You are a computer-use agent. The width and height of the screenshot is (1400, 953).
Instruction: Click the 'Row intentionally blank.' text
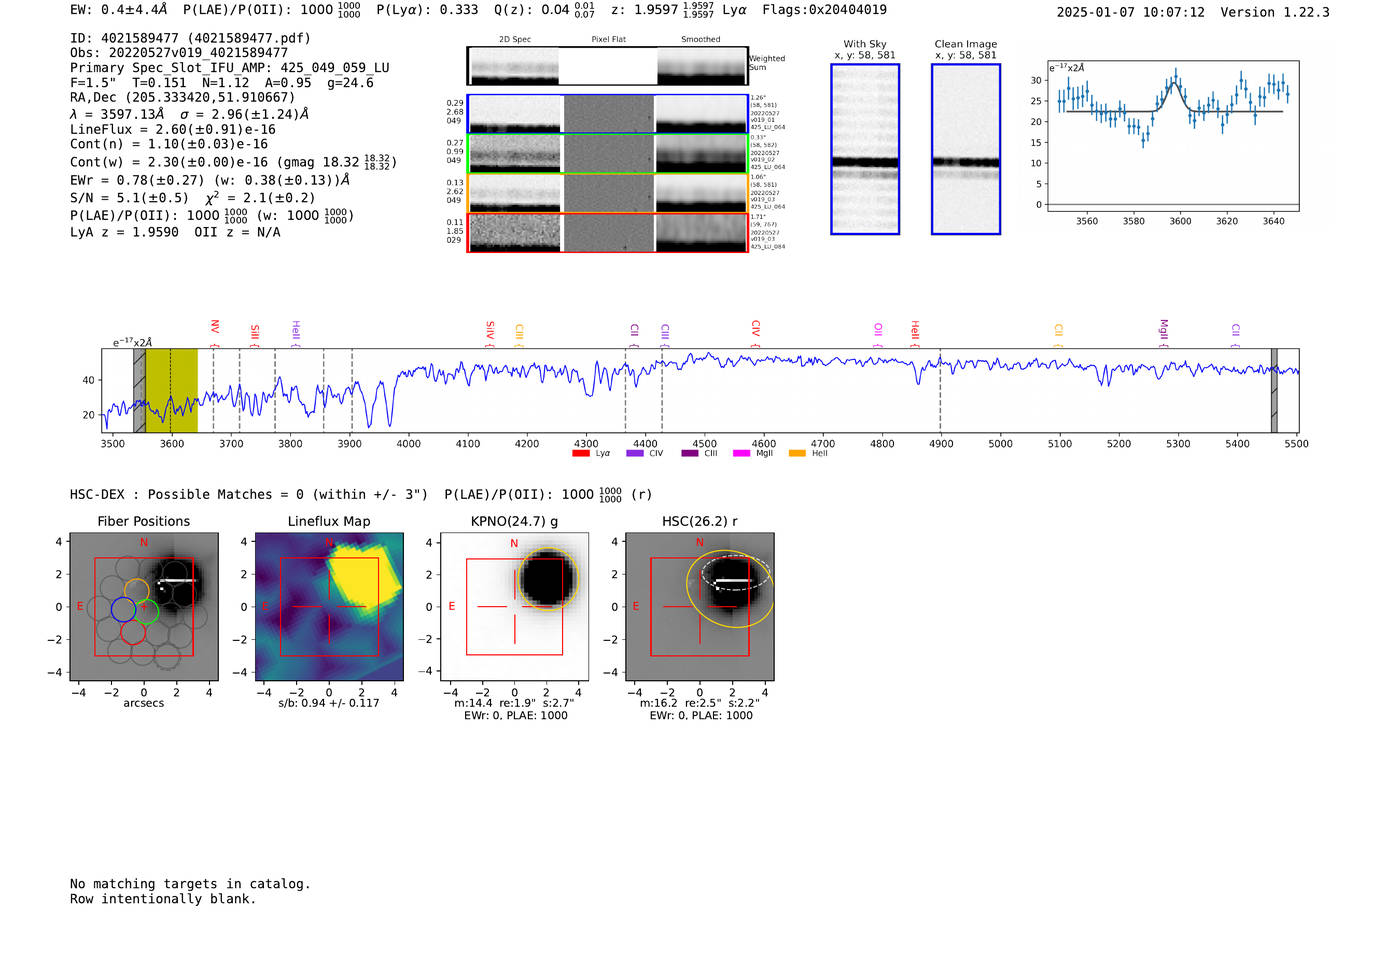(163, 899)
